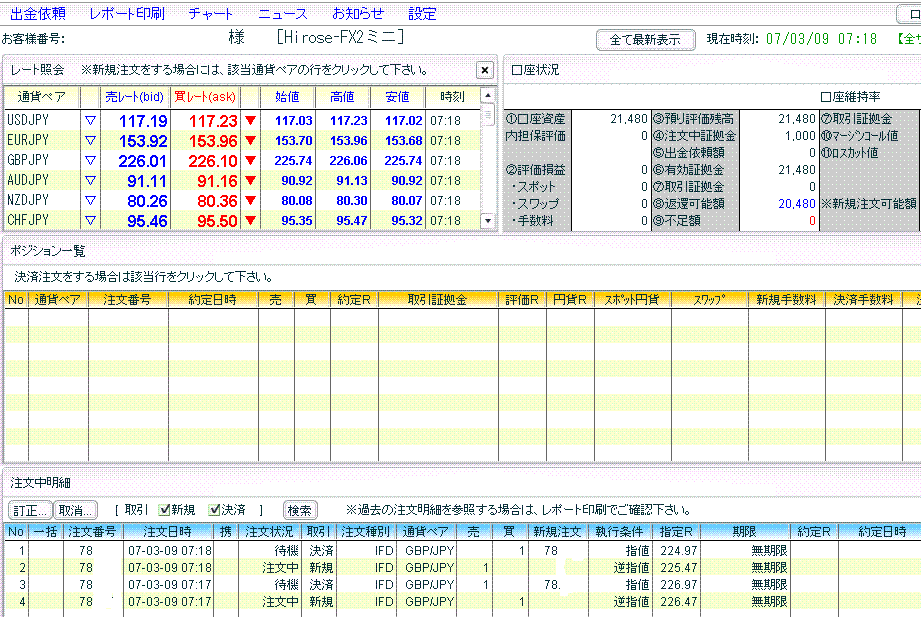This screenshot has width=921, height=617.
Task: Click the 取消 button to cancel order
Action: tap(75, 509)
